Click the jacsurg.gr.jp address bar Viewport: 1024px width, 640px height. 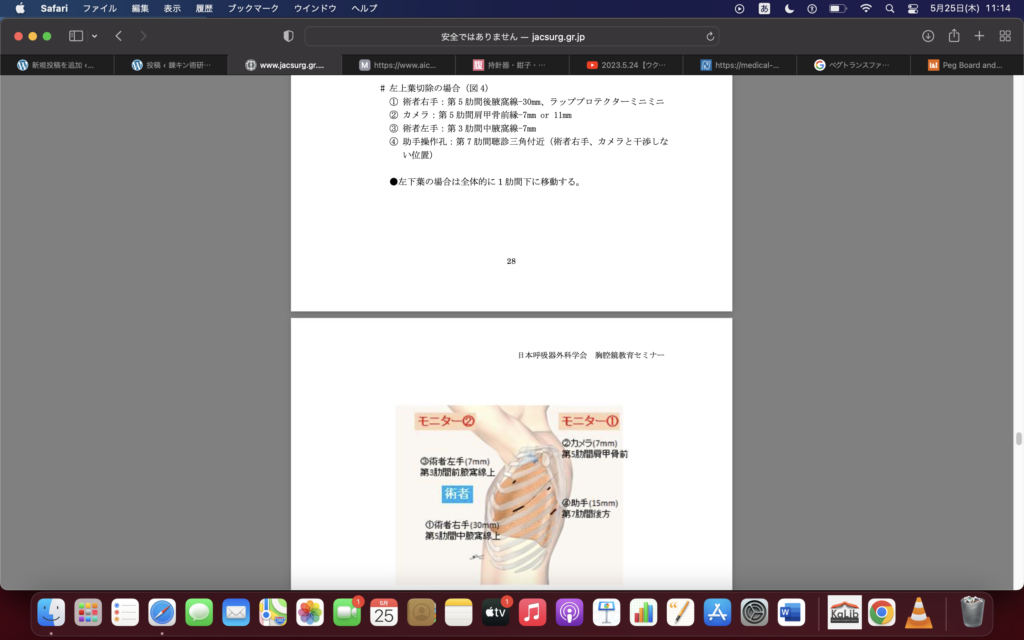pyautogui.click(x=512, y=36)
